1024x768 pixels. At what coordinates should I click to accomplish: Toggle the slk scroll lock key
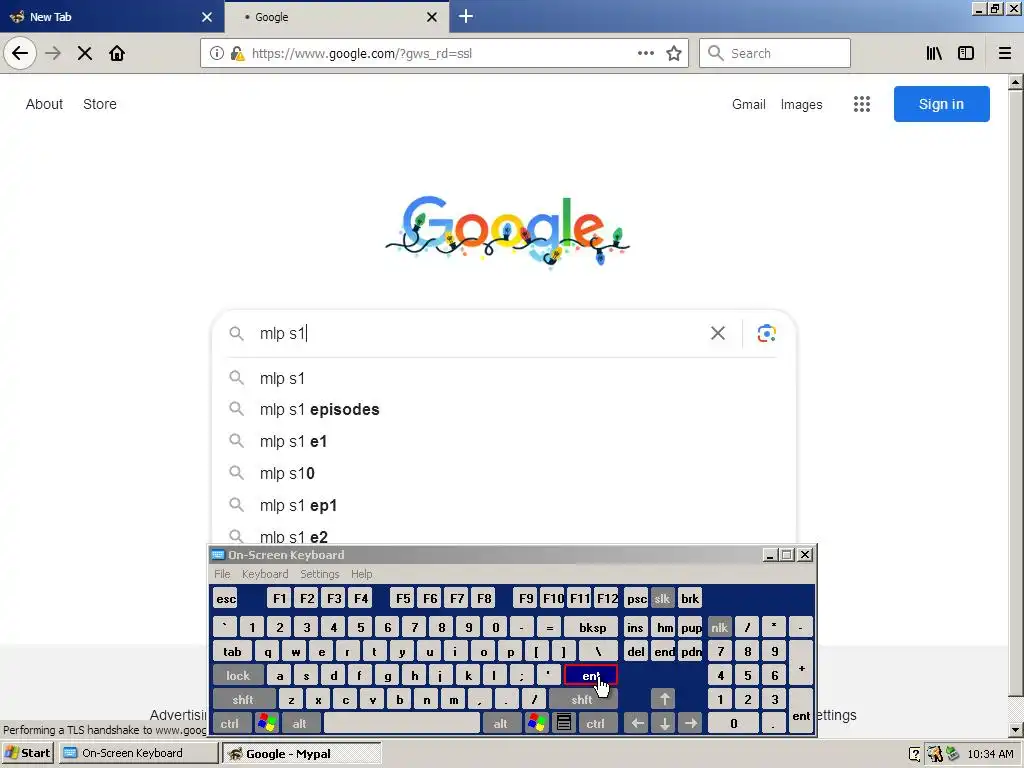point(662,598)
